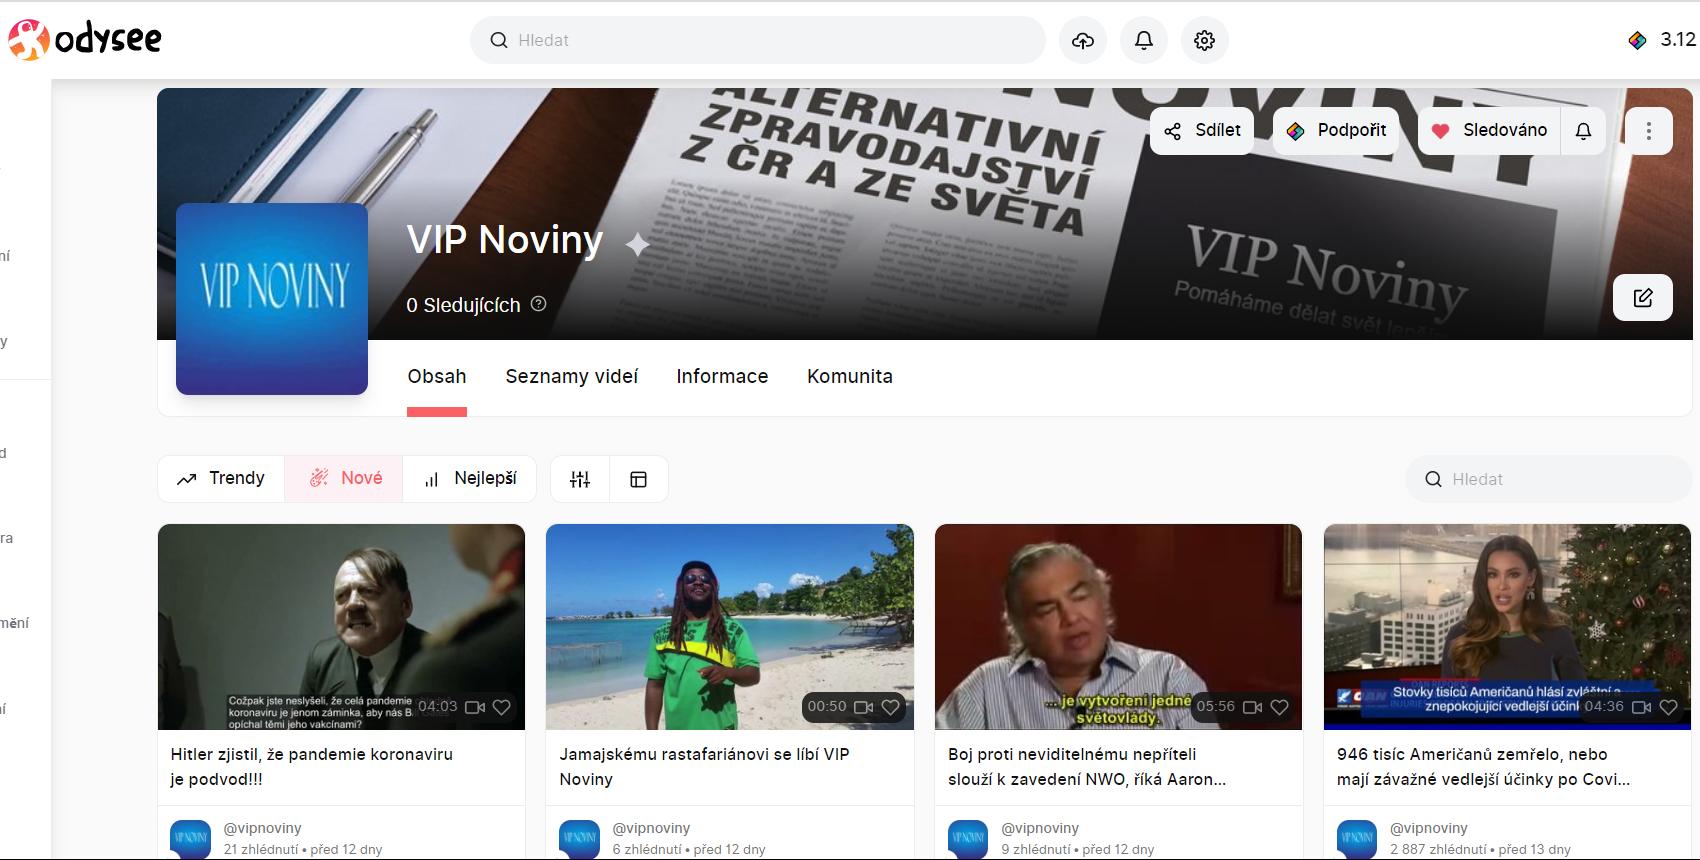Click the edit channel pencil icon
Image resolution: width=1700 pixels, height=860 pixels.
(x=1643, y=297)
